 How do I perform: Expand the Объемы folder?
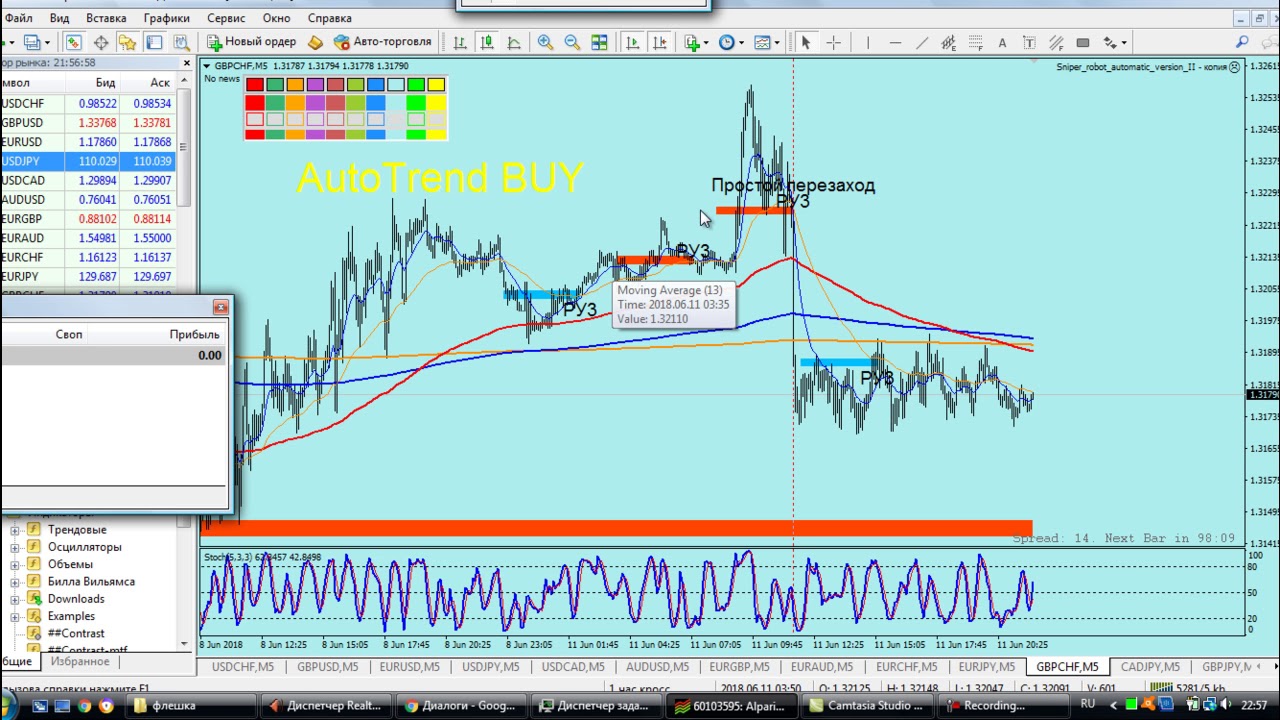point(15,564)
